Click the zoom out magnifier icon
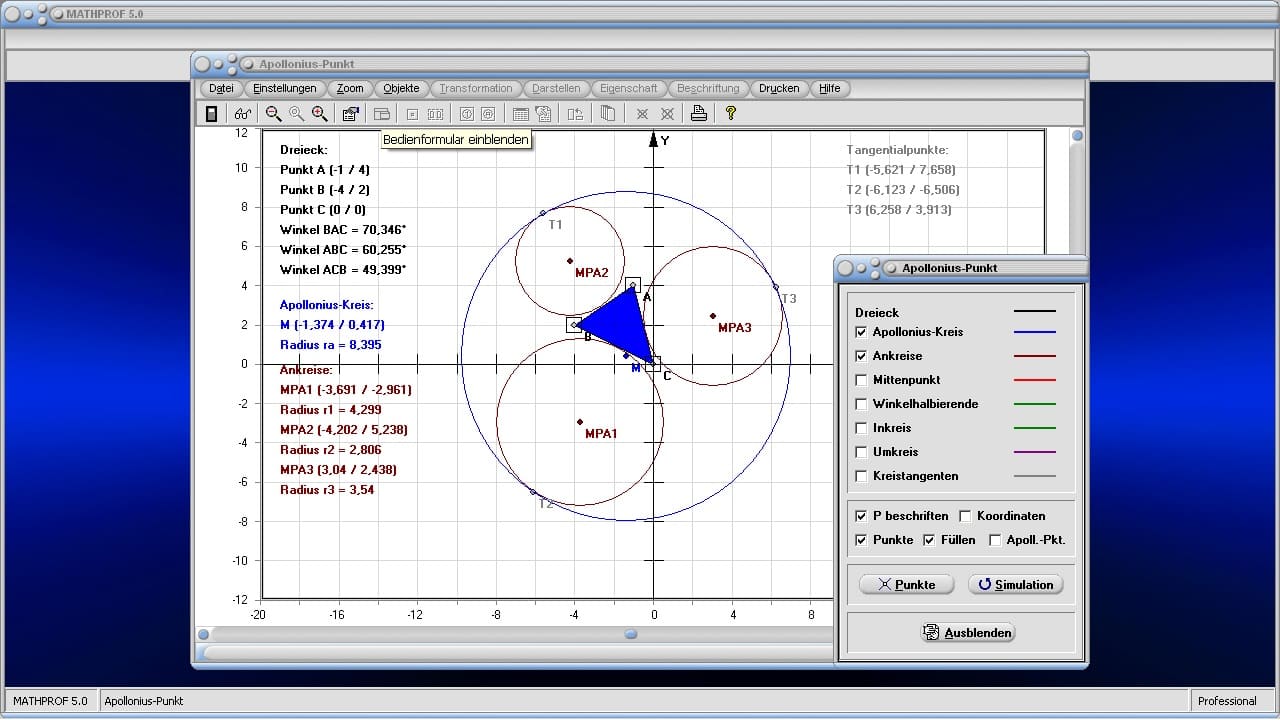1280x720 pixels. 273,114
